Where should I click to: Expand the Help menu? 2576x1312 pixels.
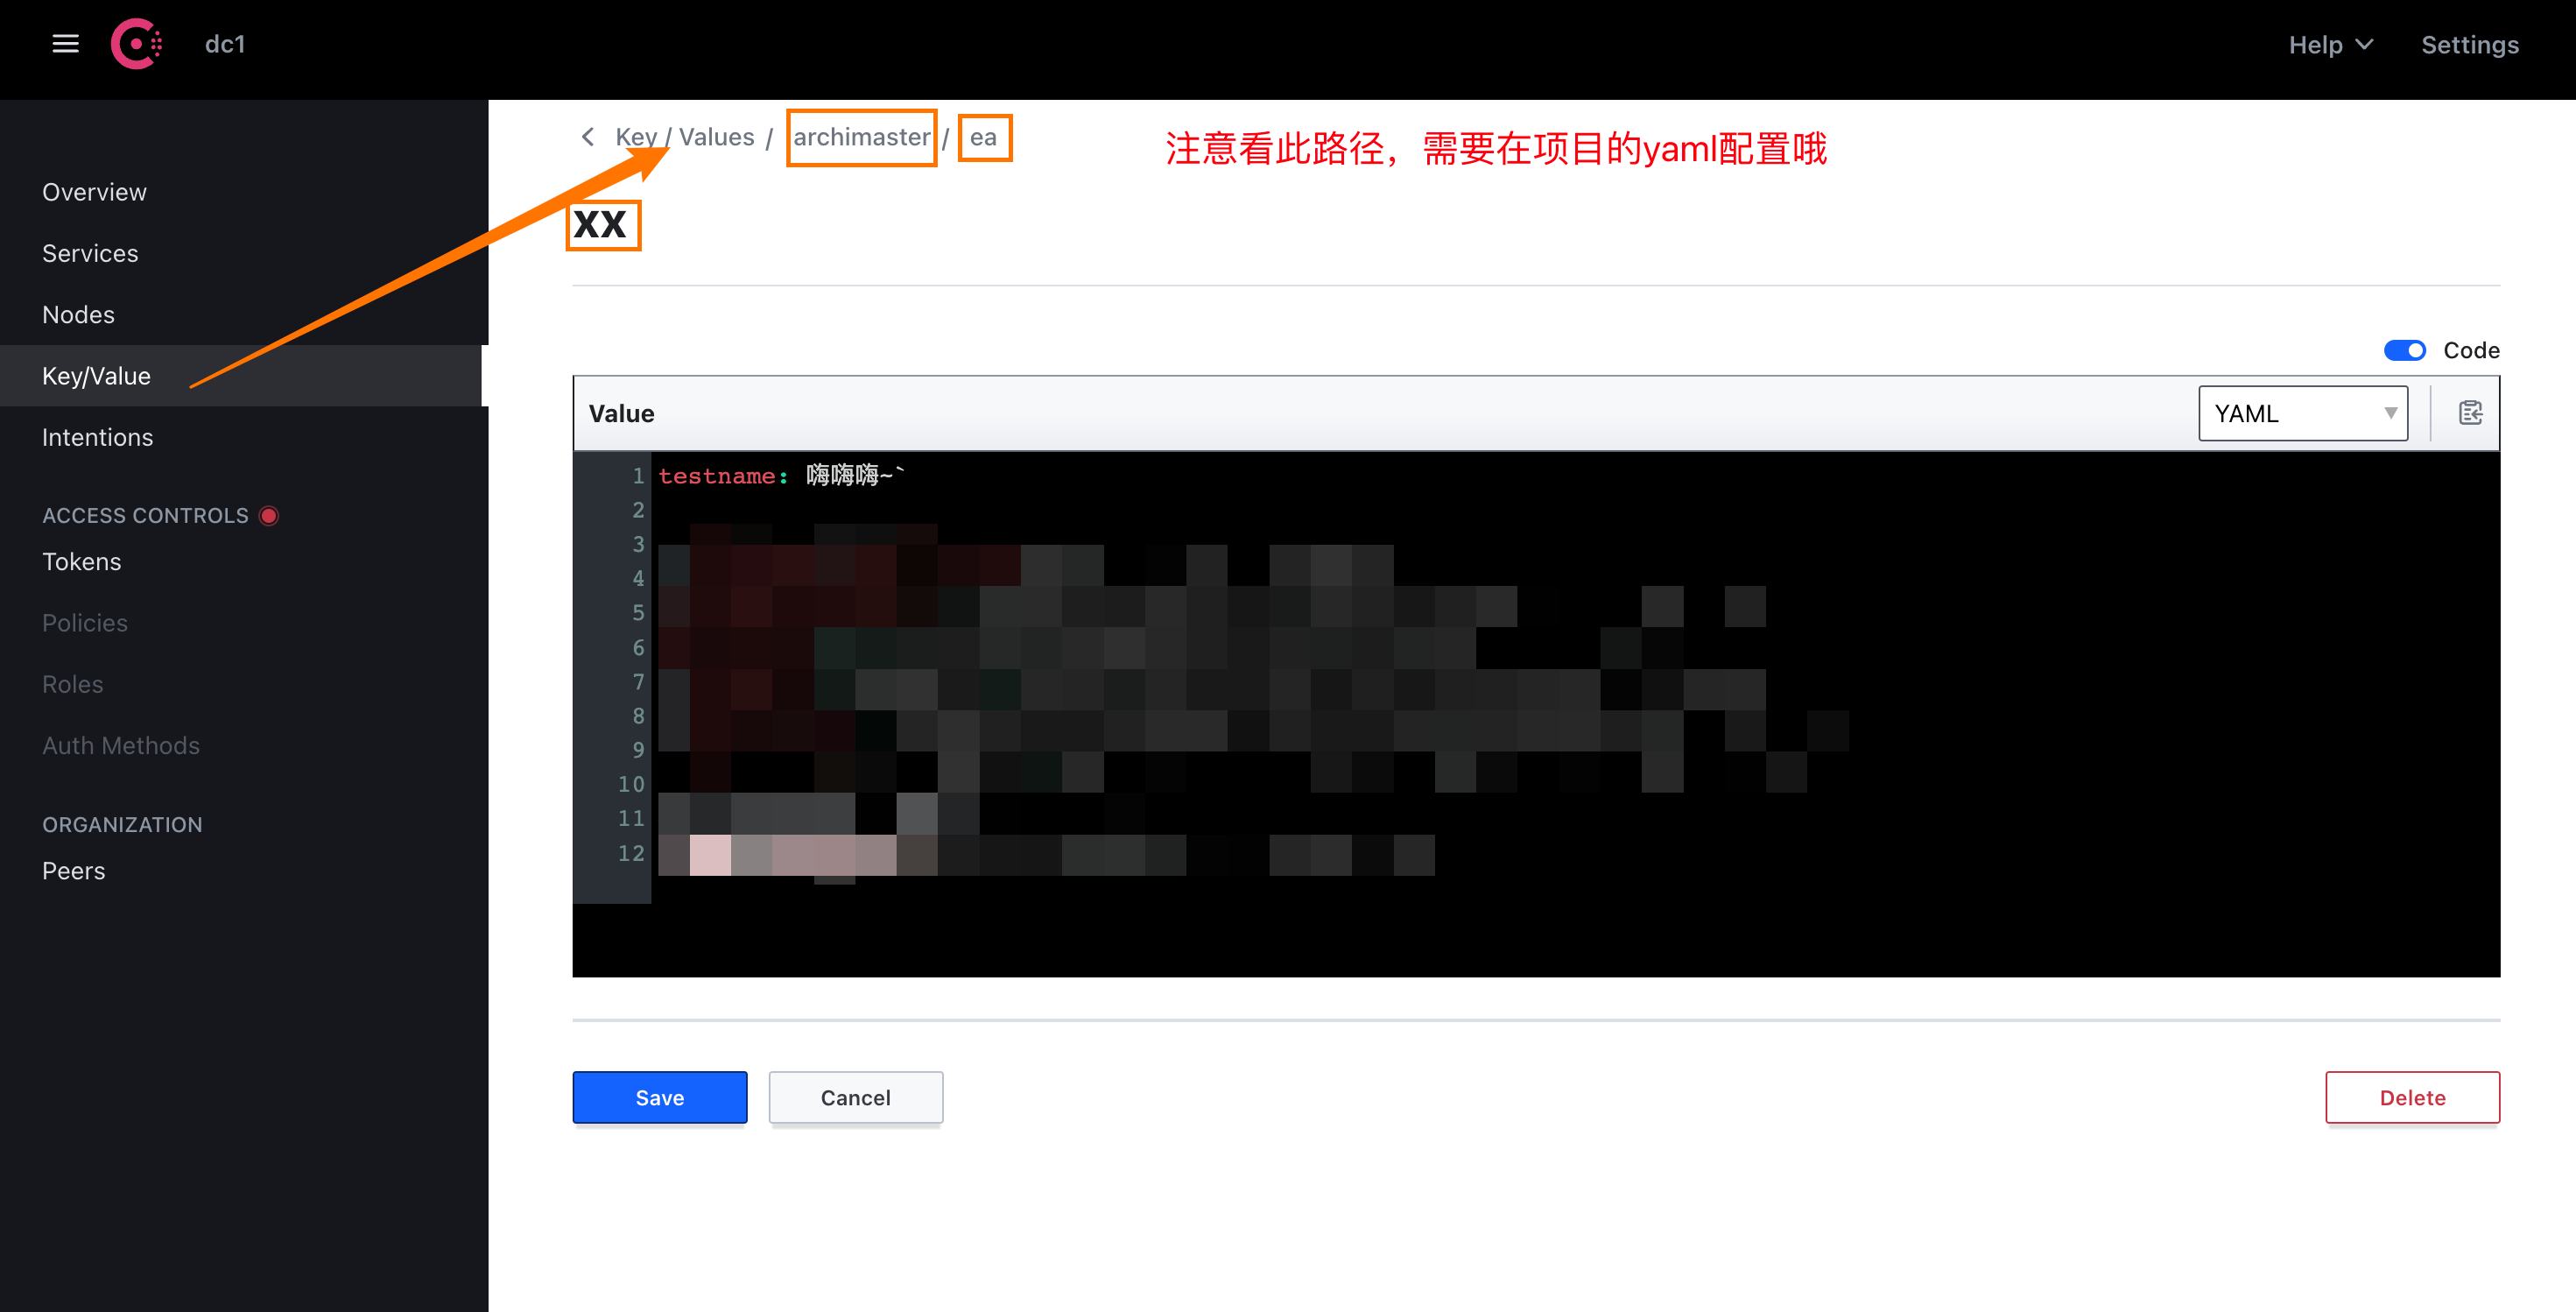(x=2330, y=45)
